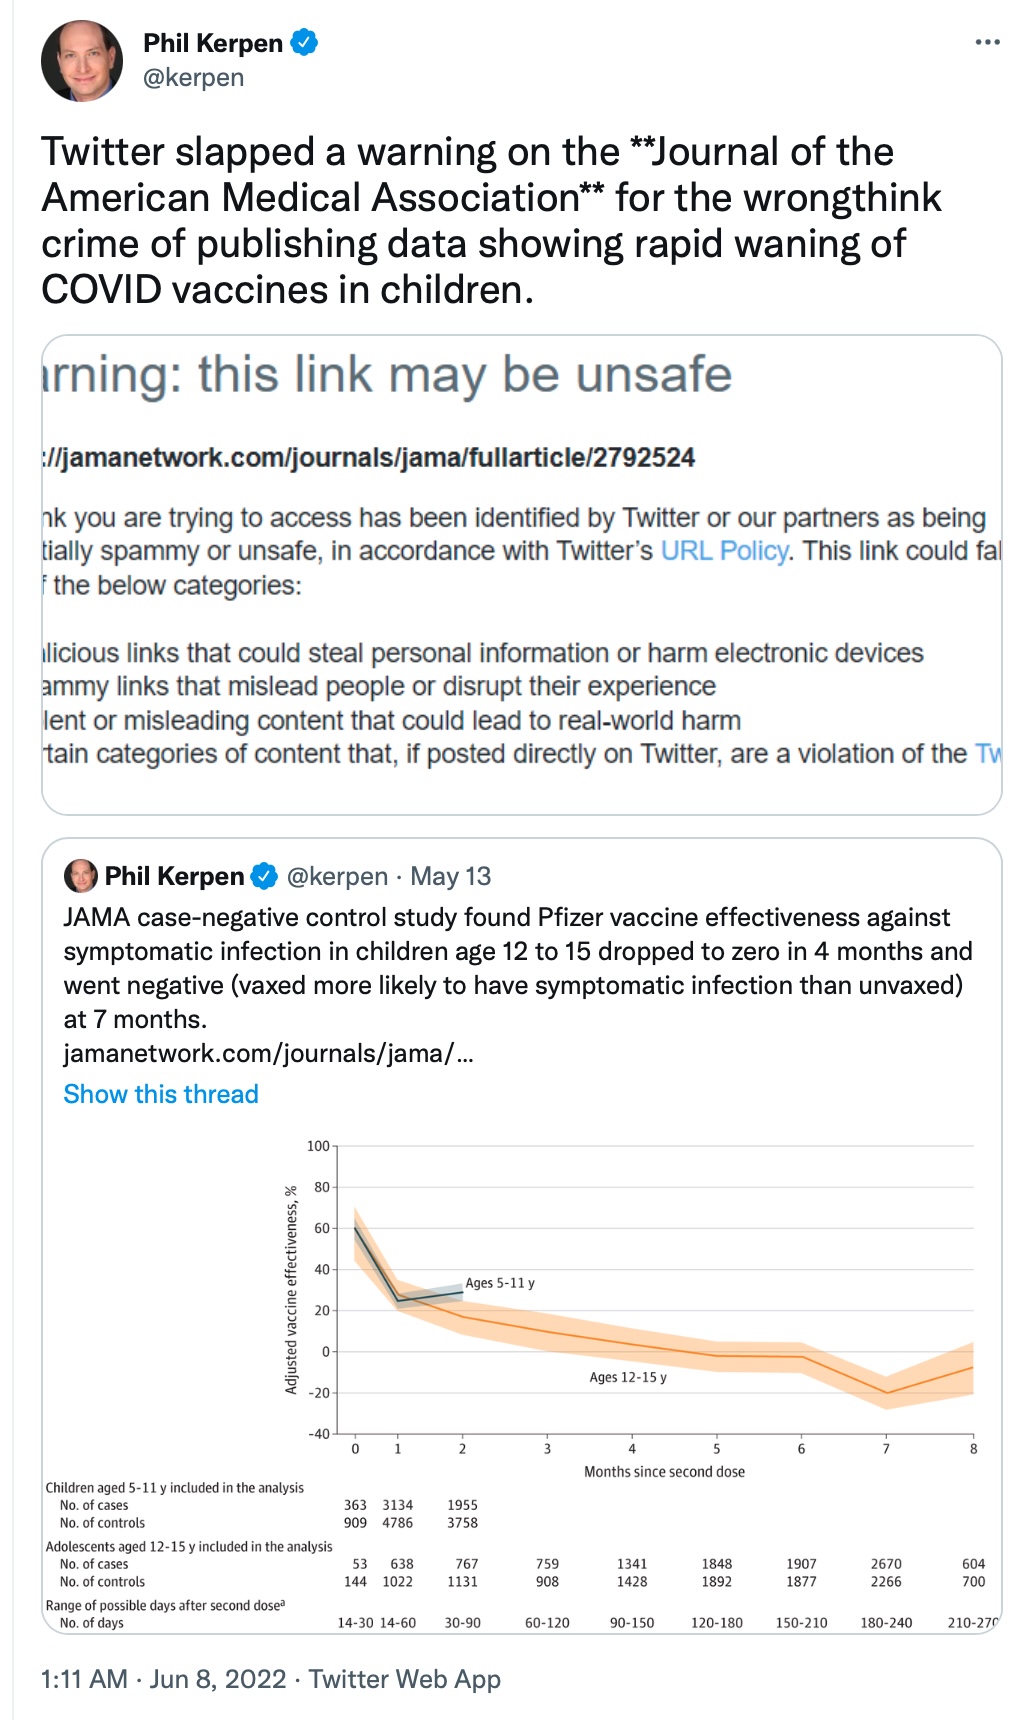The height and width of the screenshot is (1720, 1026).
Task: Open the jamanetwork.com/journals/jama link in the quoted tweet
Action: (268, 1053)
